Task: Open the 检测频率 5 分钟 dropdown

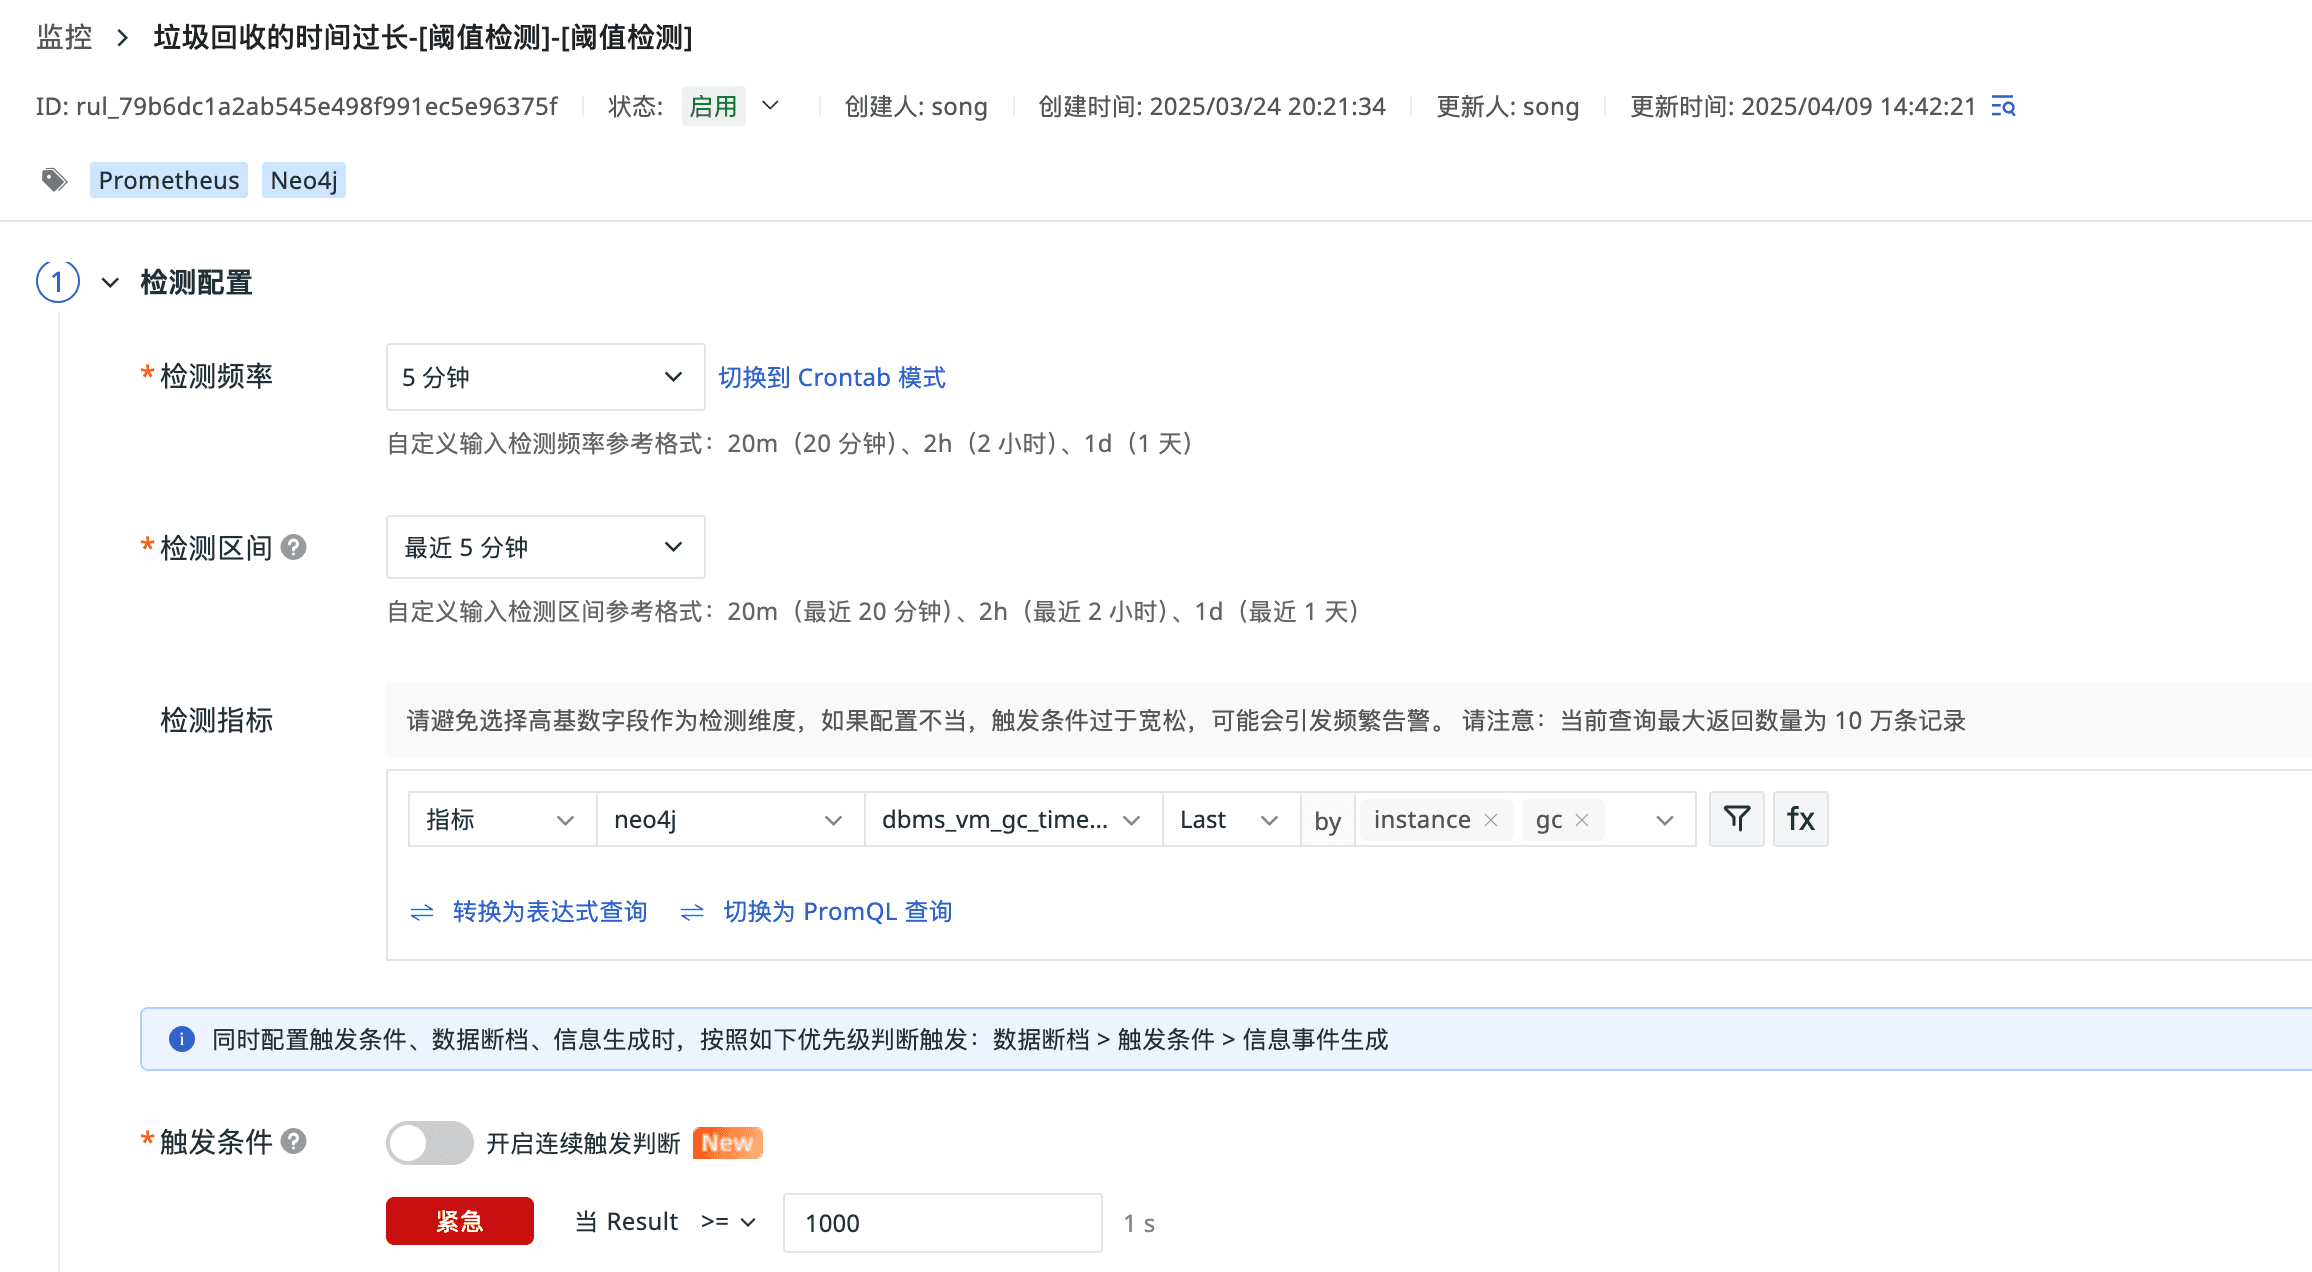Action: click(x=545, y=377)
